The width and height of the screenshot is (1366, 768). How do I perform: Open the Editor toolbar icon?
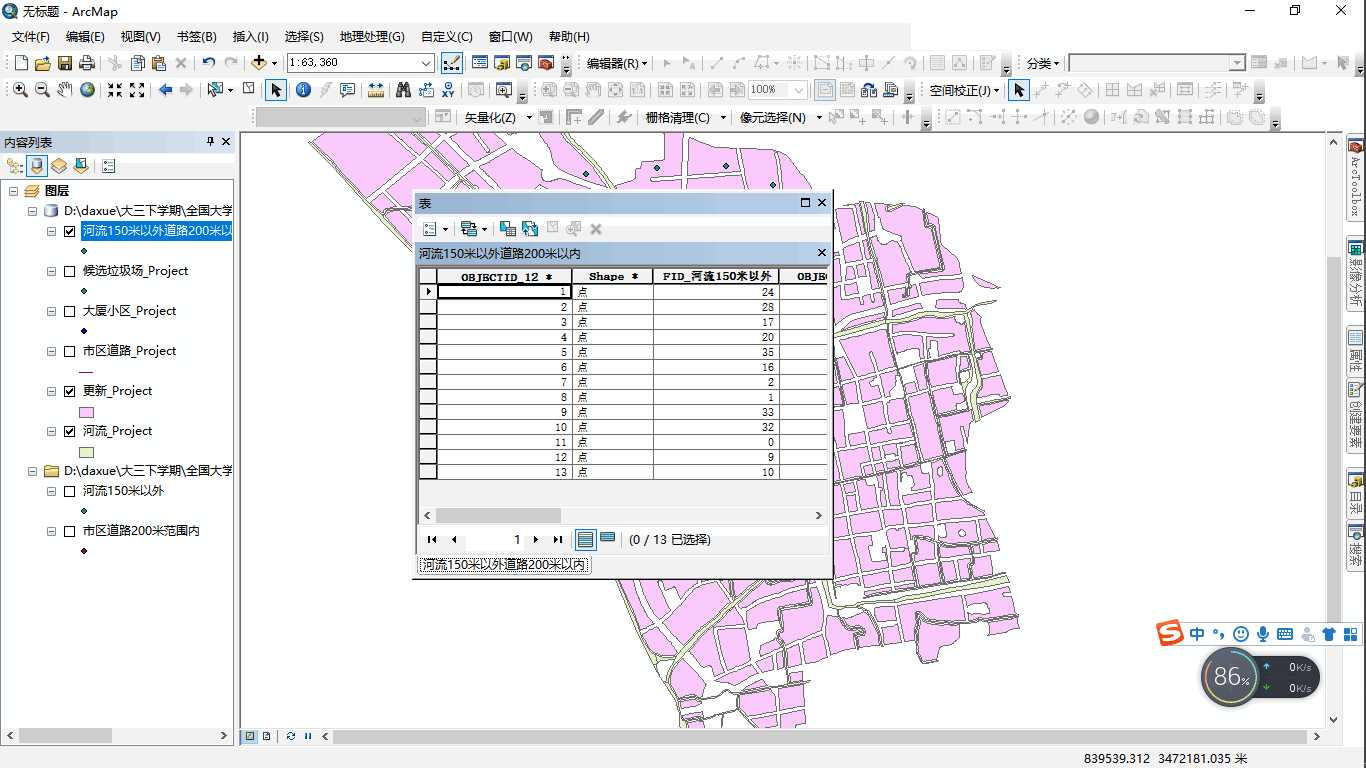coord(452,63)
